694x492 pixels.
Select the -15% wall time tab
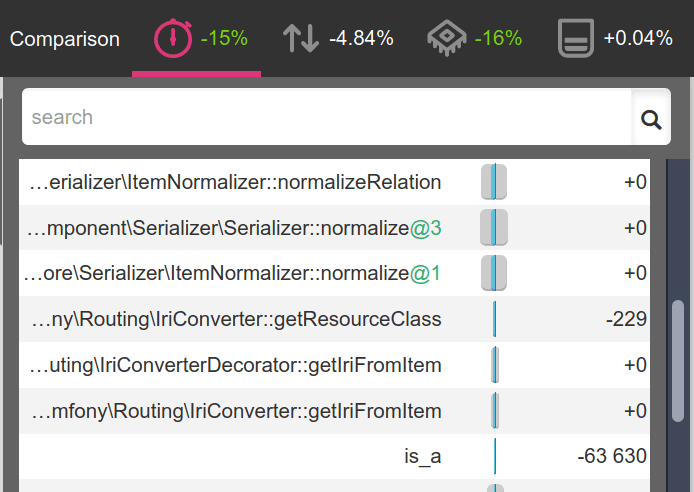(x=224, y=39)
